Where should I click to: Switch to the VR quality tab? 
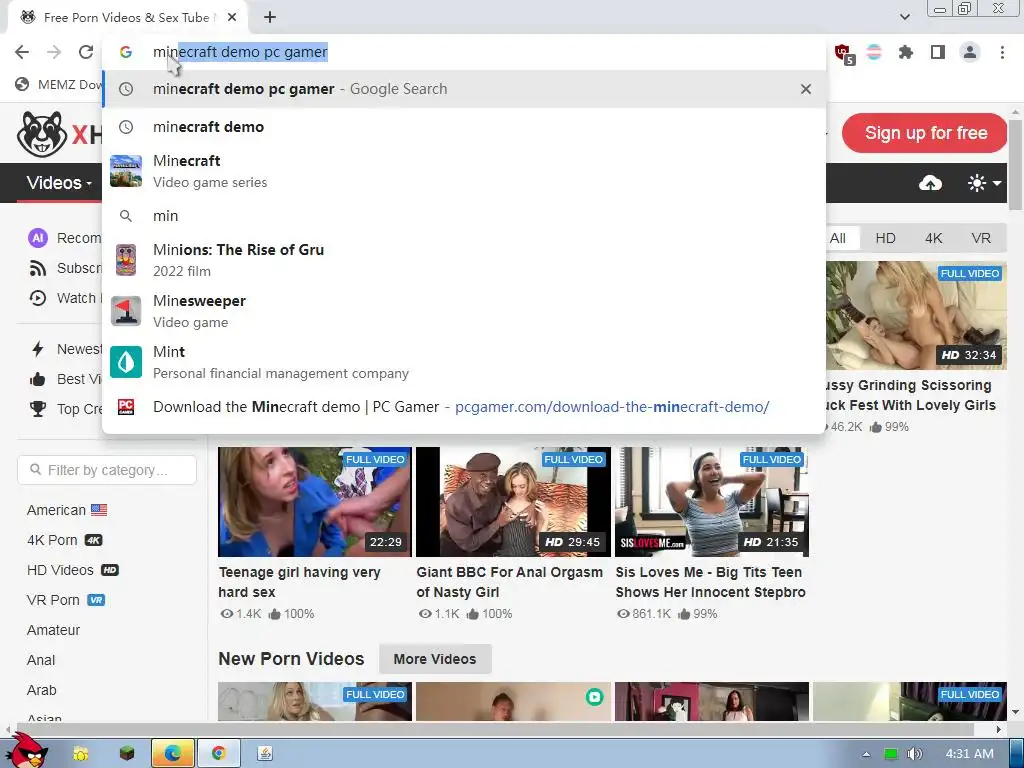coord(981,238)
